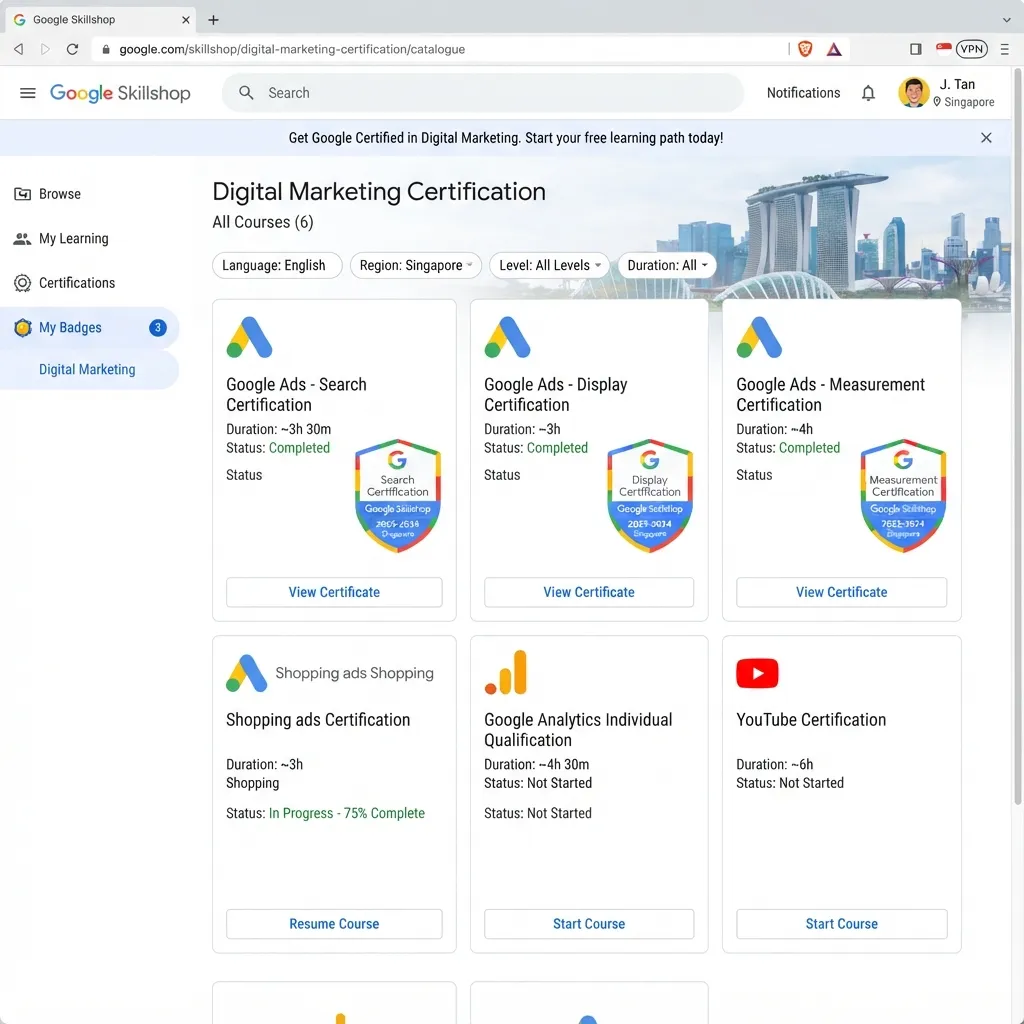Open Google Ads - Display Certification title

[556, 394]
